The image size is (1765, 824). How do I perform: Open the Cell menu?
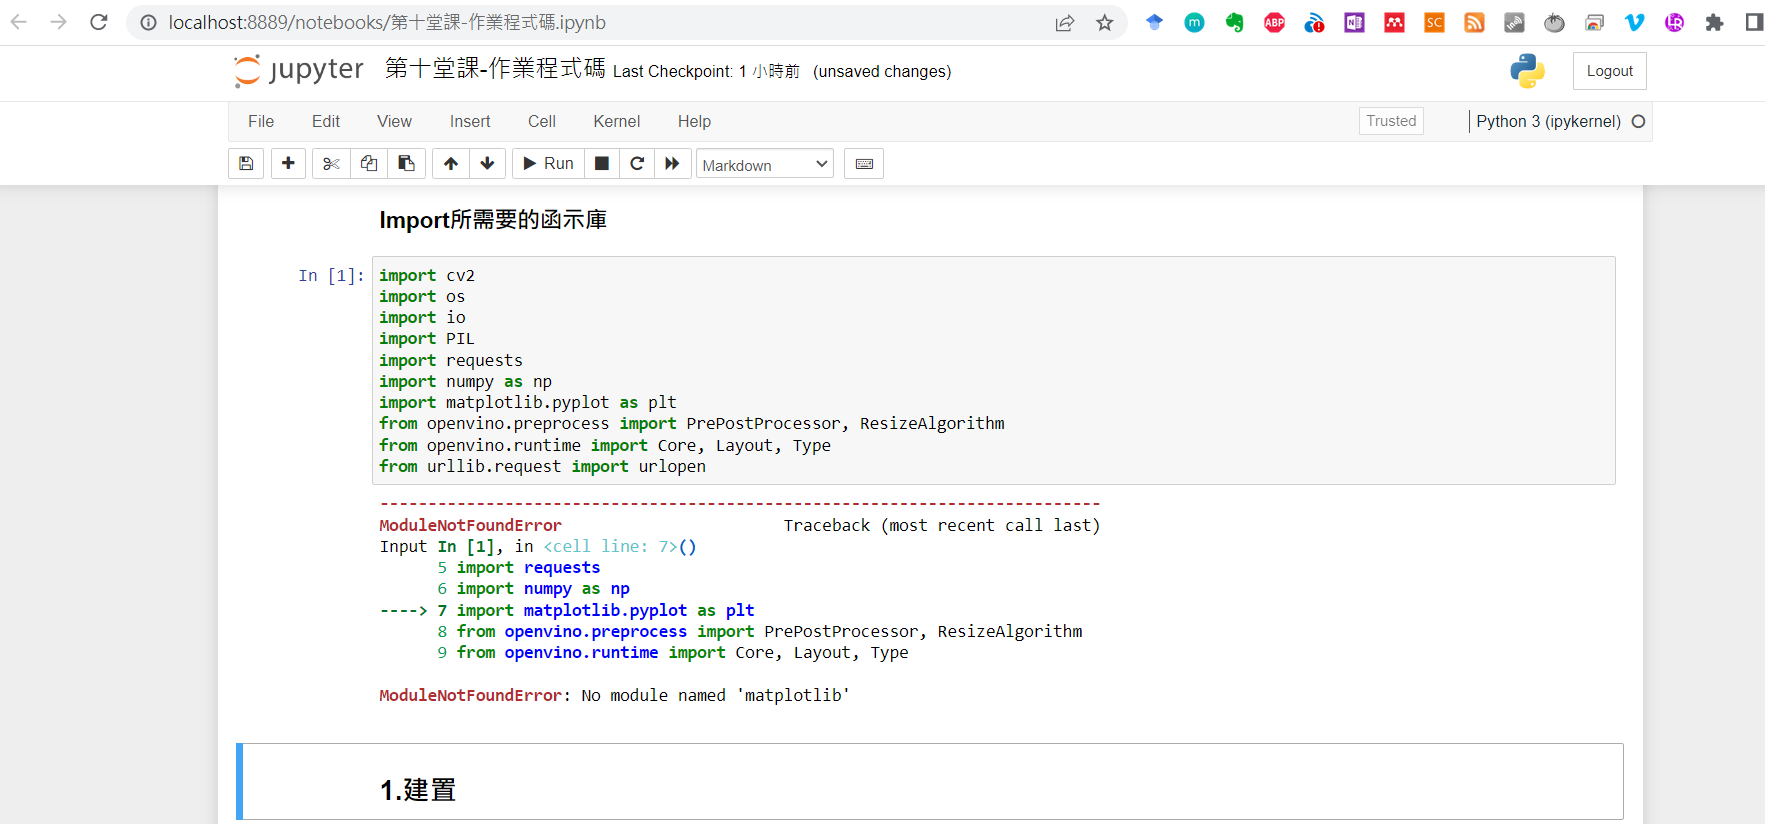[542, 121]
